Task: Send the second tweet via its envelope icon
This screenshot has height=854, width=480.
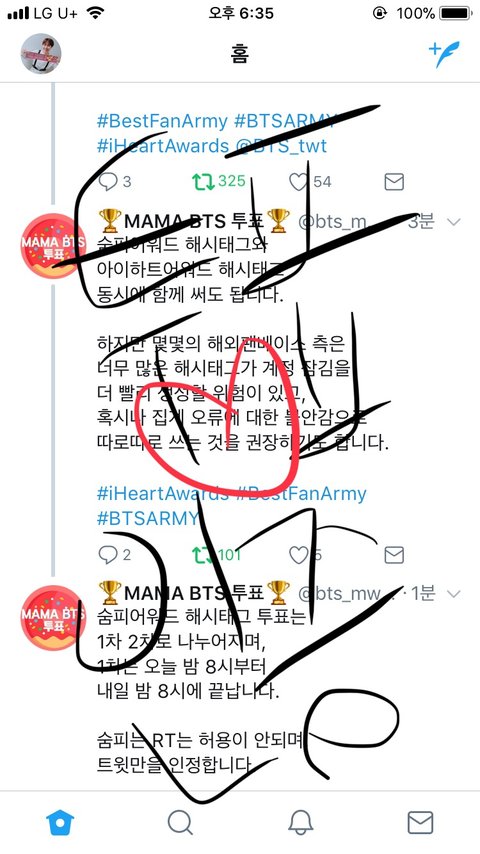Action: (x=394, y=555)
